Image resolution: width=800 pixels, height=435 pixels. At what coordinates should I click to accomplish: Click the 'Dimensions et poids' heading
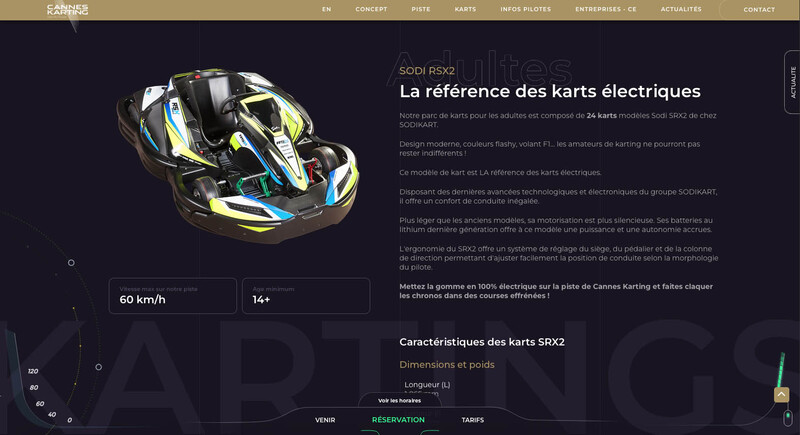click(x=447, y=365)
